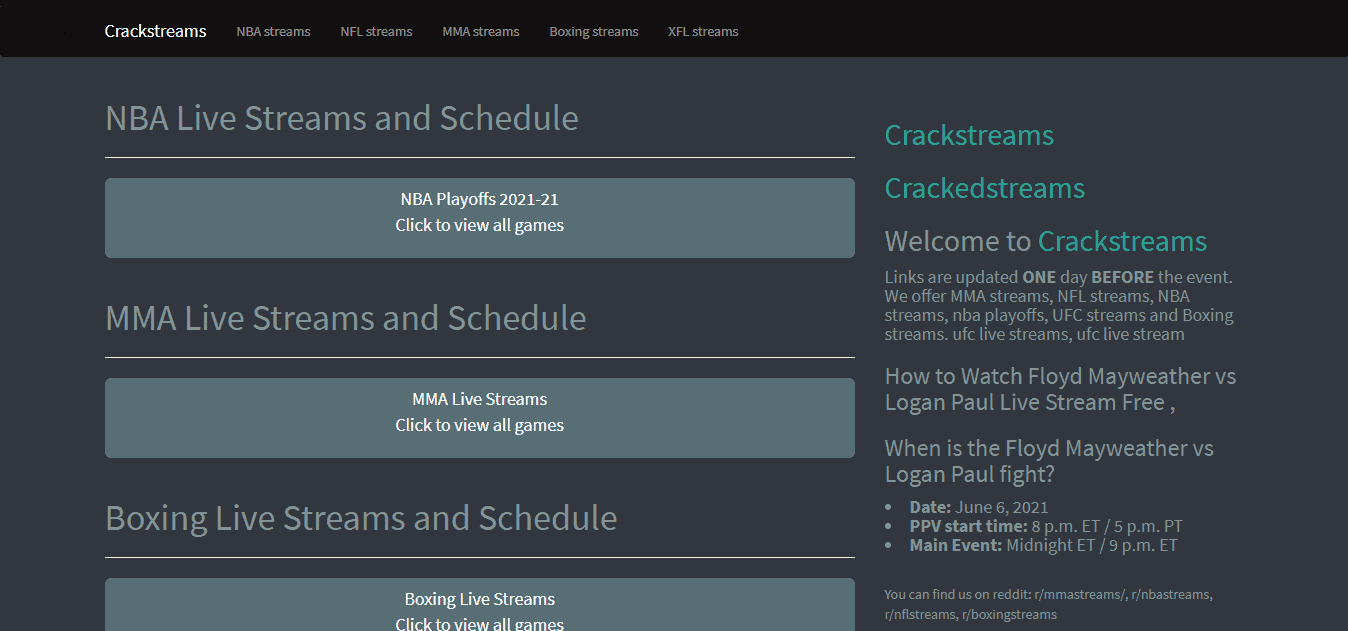Open the NBA streams menu item
Viewport: 1348px width, 631px height.
(x=273, y=32)
